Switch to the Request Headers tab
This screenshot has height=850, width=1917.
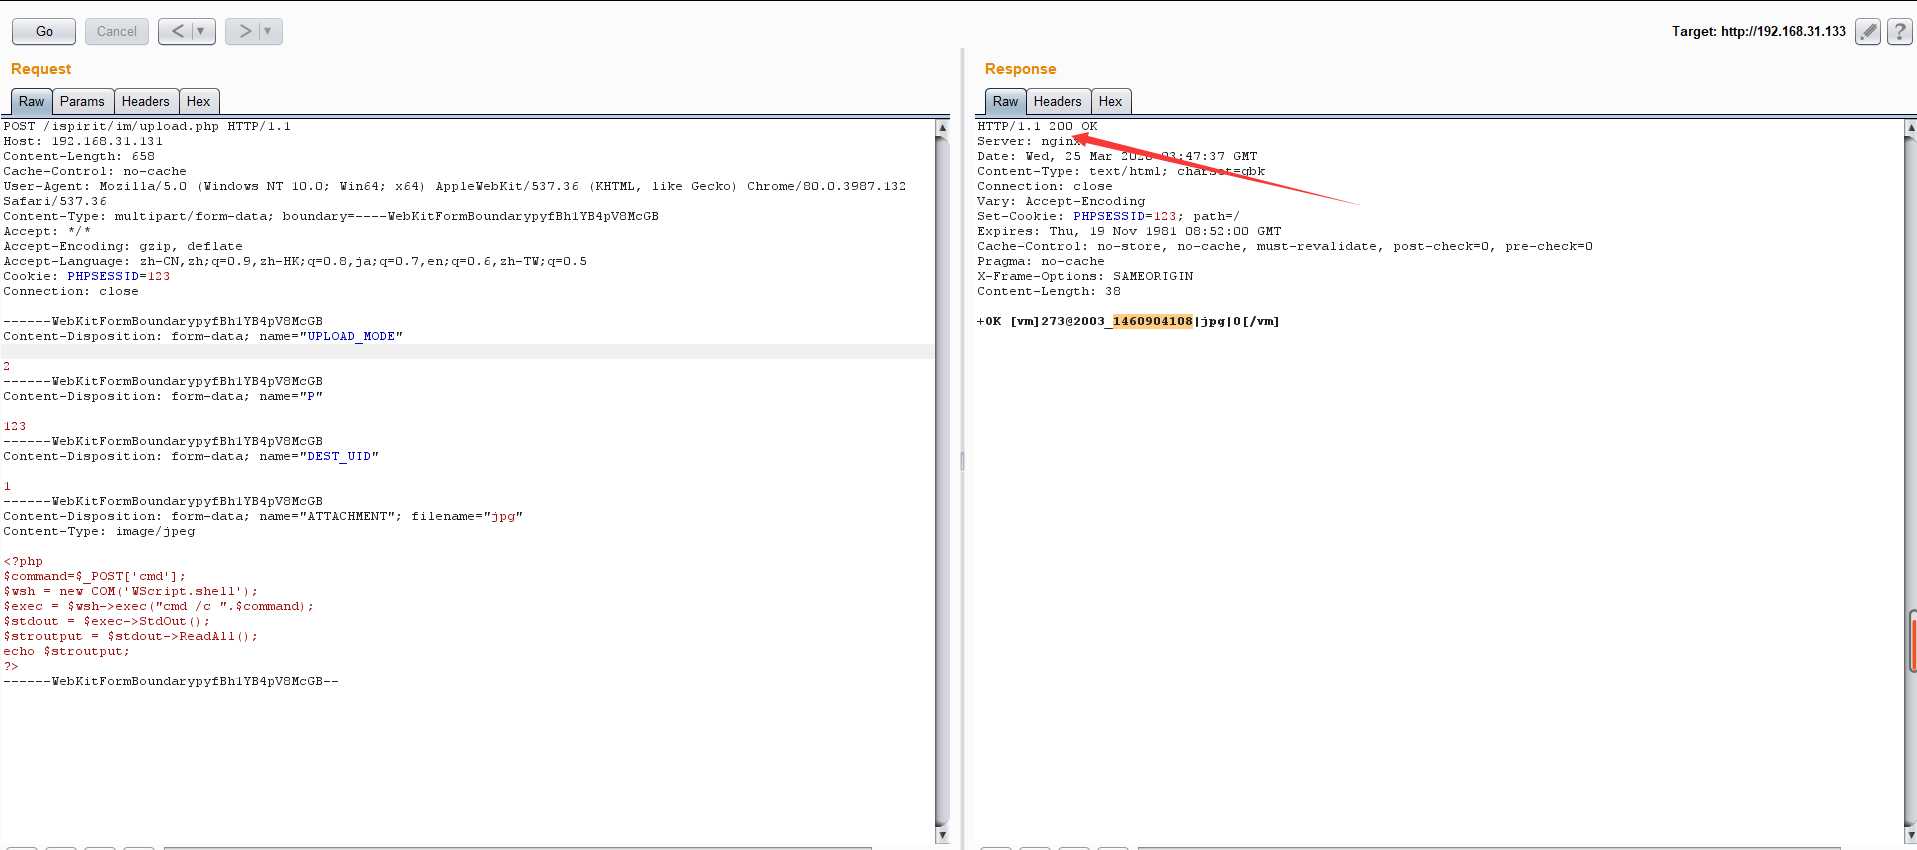click(x=146, y=101)
